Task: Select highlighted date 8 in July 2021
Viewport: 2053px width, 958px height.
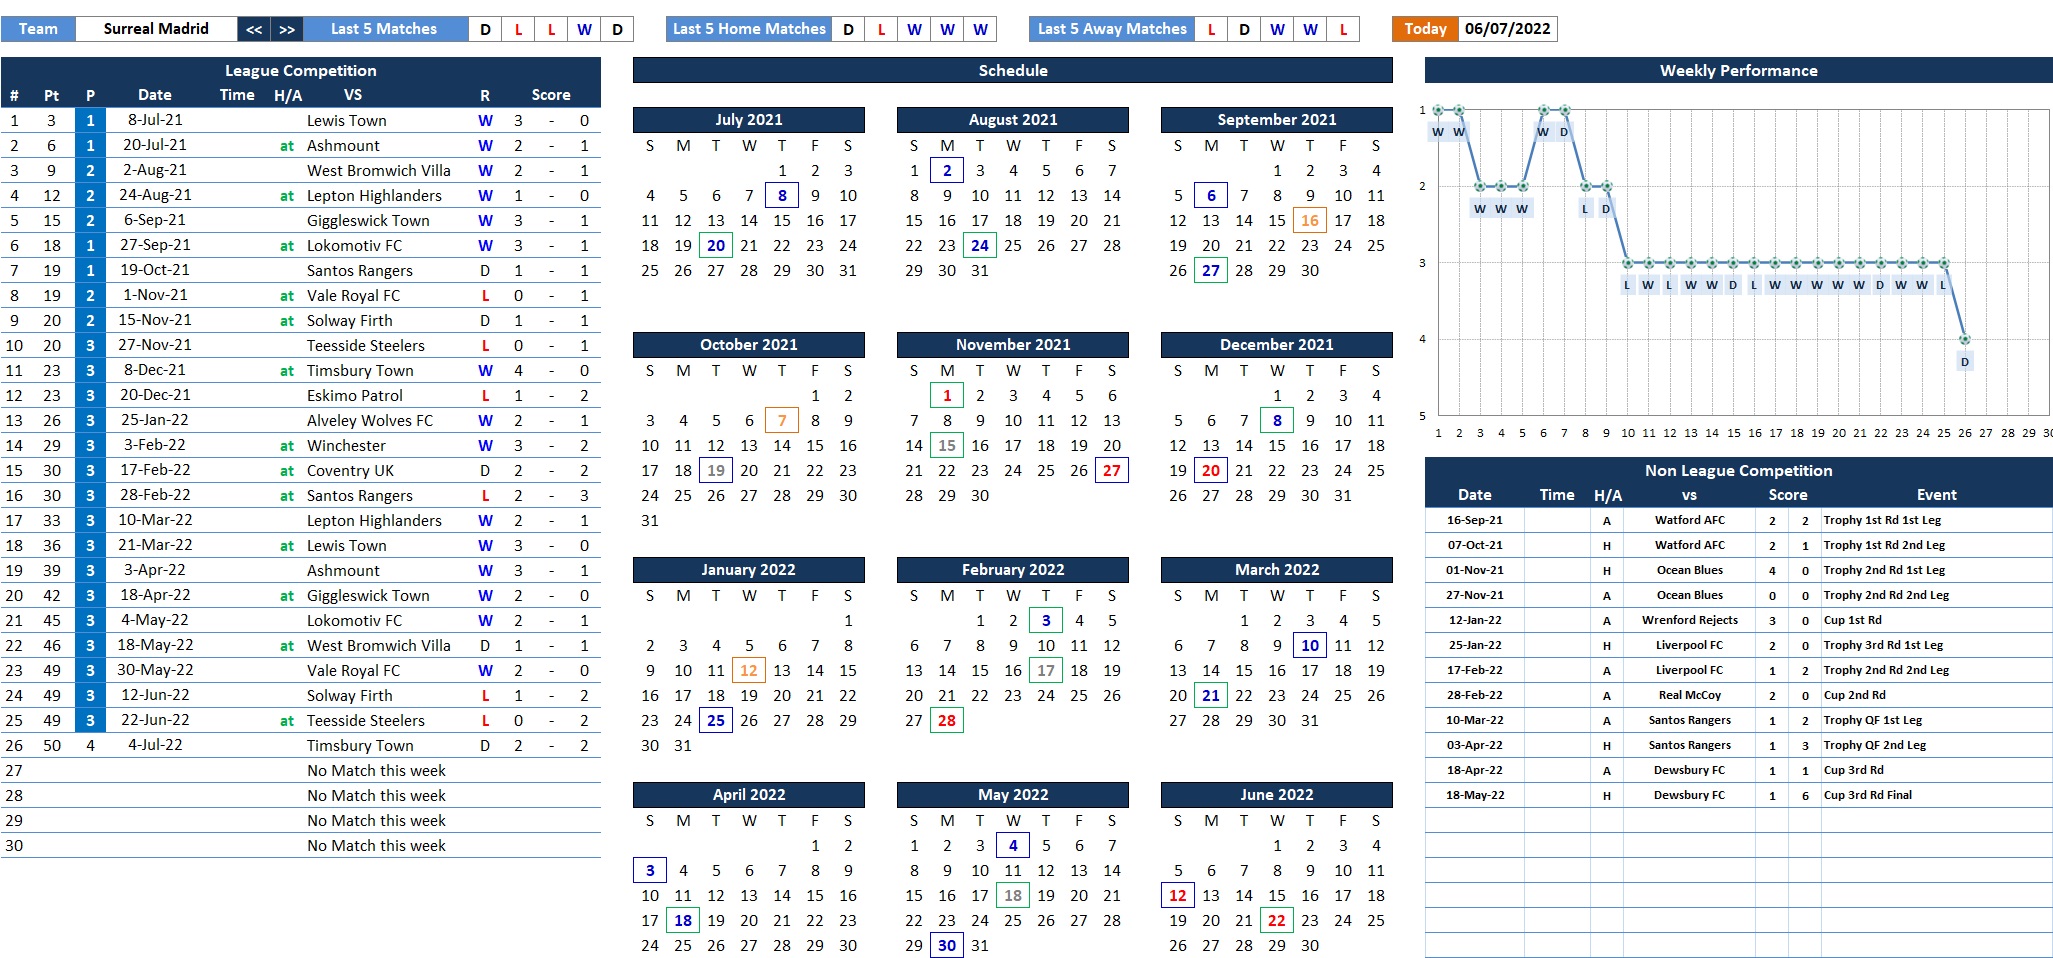Action: pyautogui.click(x=782, y=196)
